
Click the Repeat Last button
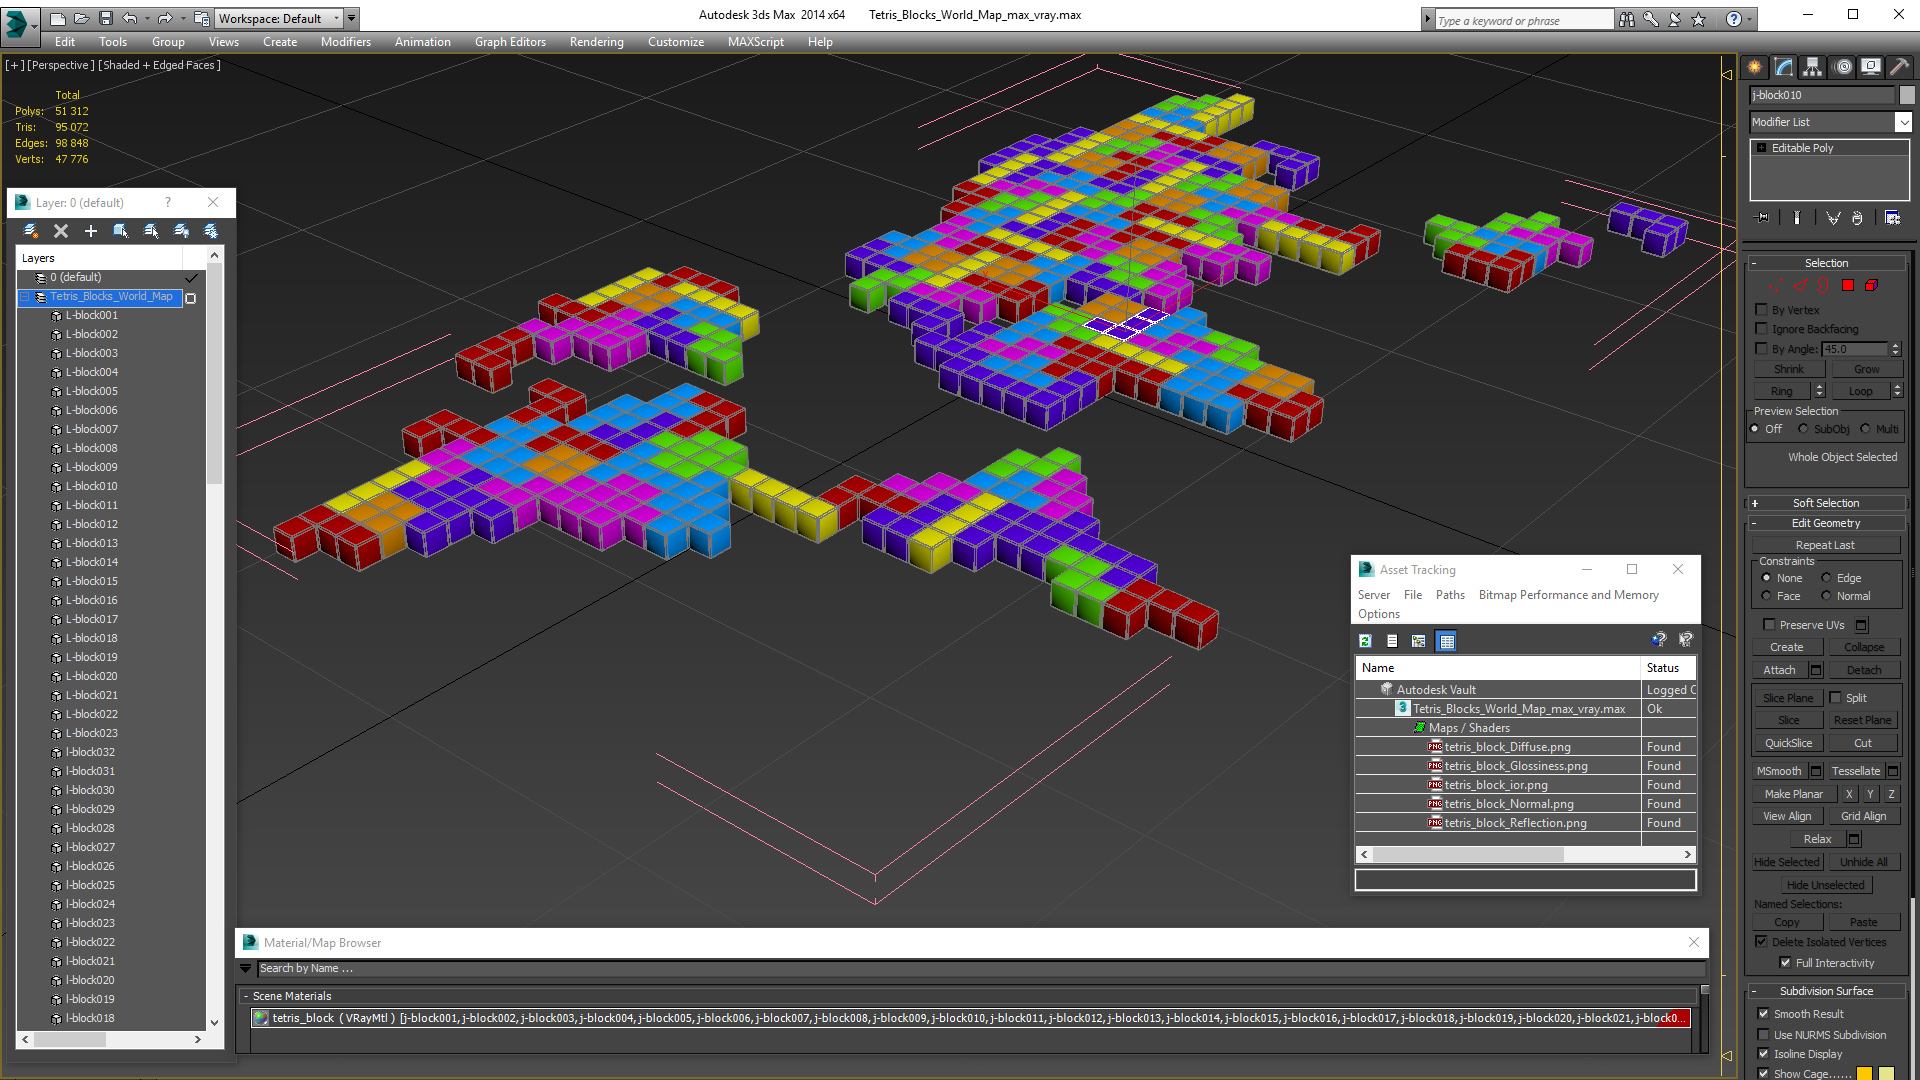coord(1825,545)
